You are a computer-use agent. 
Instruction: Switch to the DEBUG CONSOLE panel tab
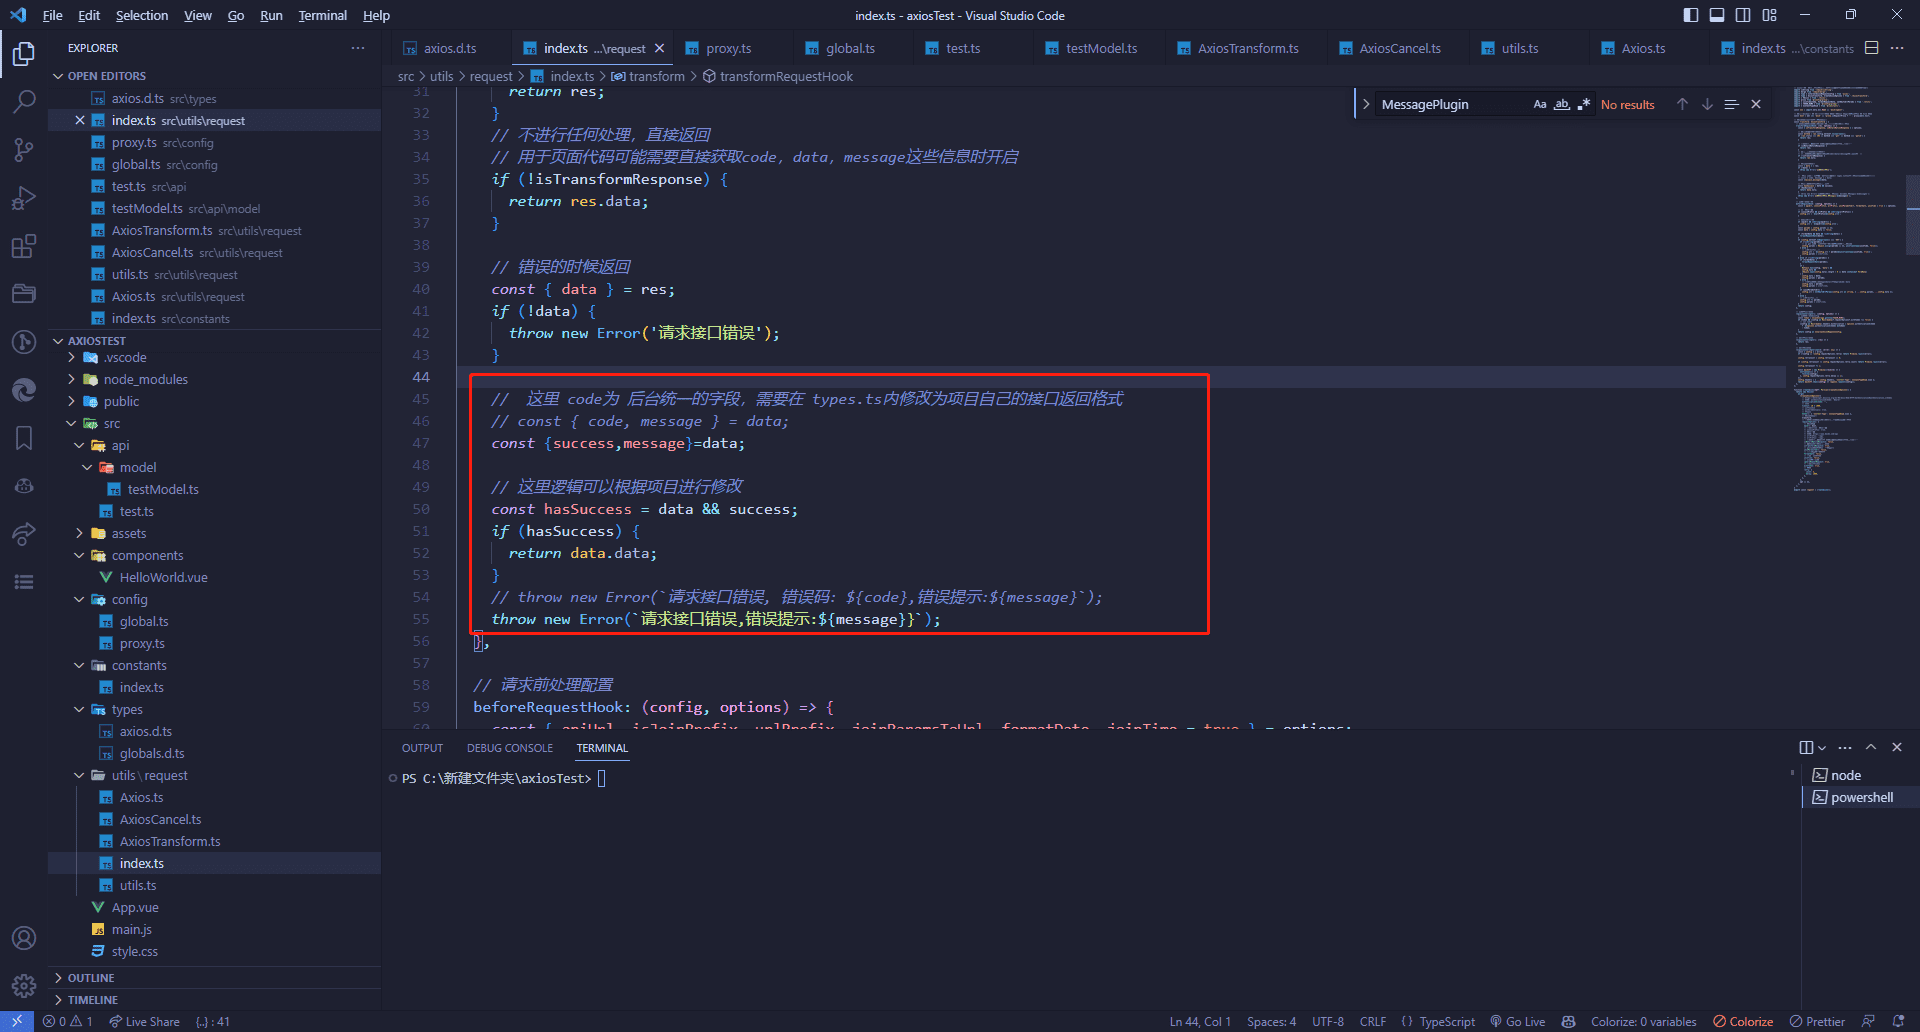pyautogui.click(x=509, y=748)
